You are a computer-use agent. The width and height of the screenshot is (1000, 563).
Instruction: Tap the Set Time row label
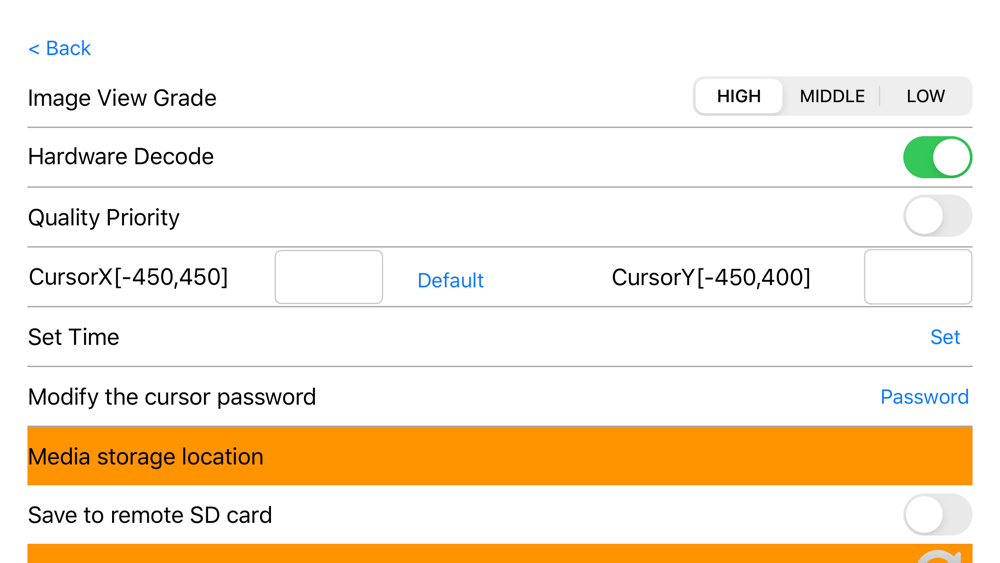(x=73, y=337)
